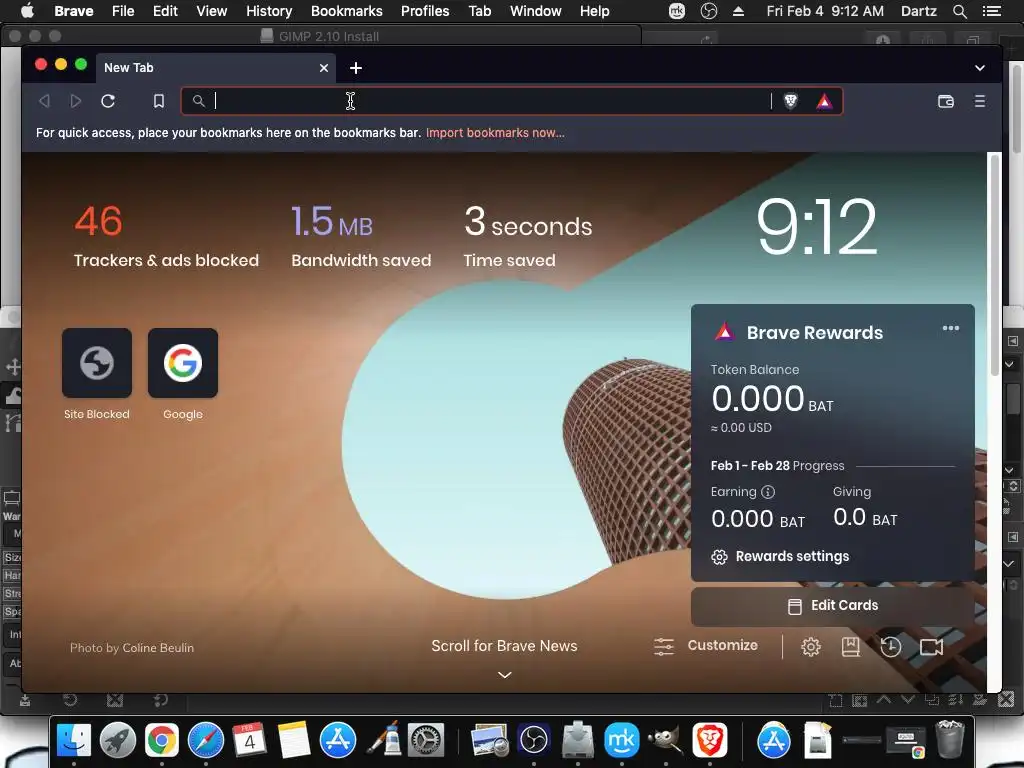The image size is (1024, 768).
Task: Open Launchpad from the Dock
Action: click(118, 740)
